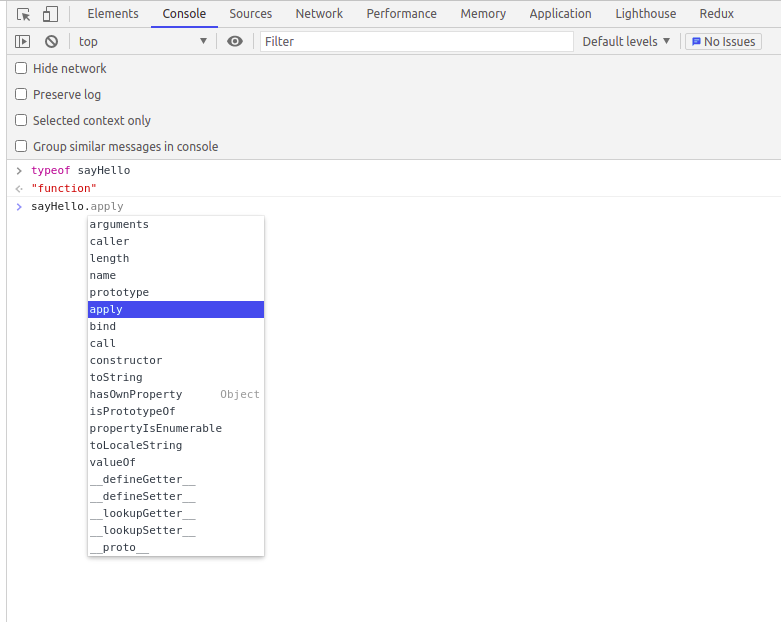
Task: Go to the Network tab
Action: [x=319, y=13]
